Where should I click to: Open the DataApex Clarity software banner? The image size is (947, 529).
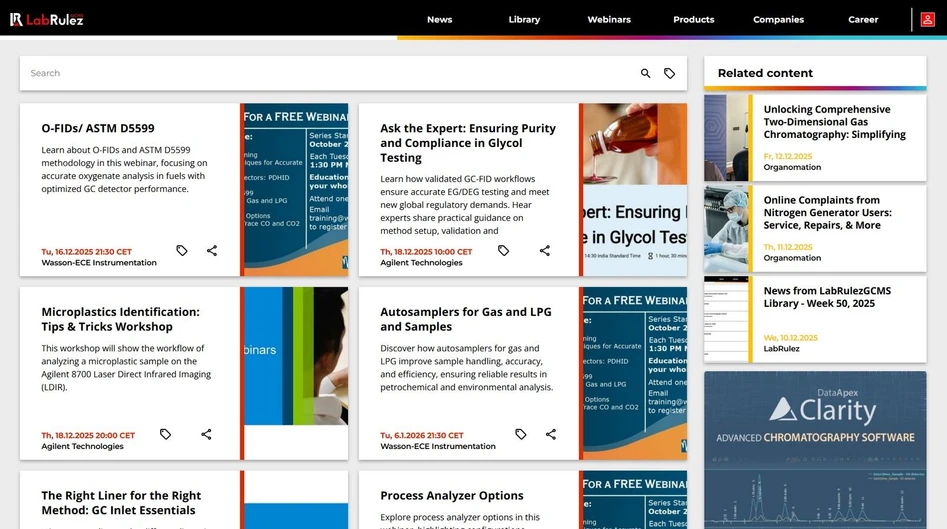click(815, 450)
